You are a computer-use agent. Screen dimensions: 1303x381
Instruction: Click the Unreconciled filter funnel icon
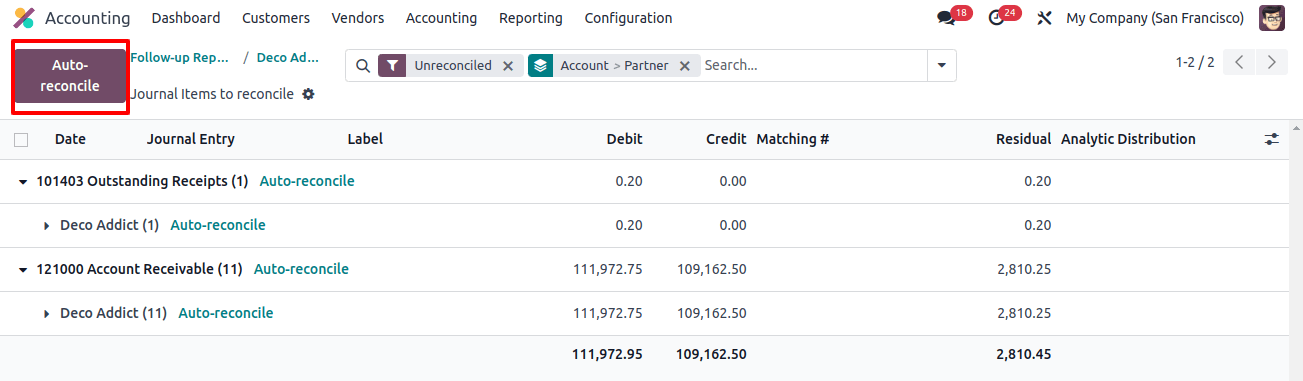(392, 65)
